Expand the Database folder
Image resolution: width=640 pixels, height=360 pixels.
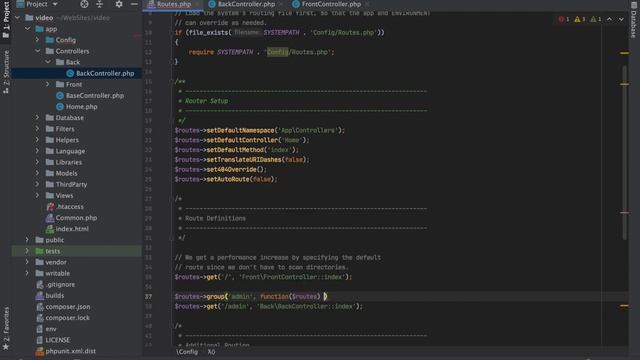click(x=38, y=118)
